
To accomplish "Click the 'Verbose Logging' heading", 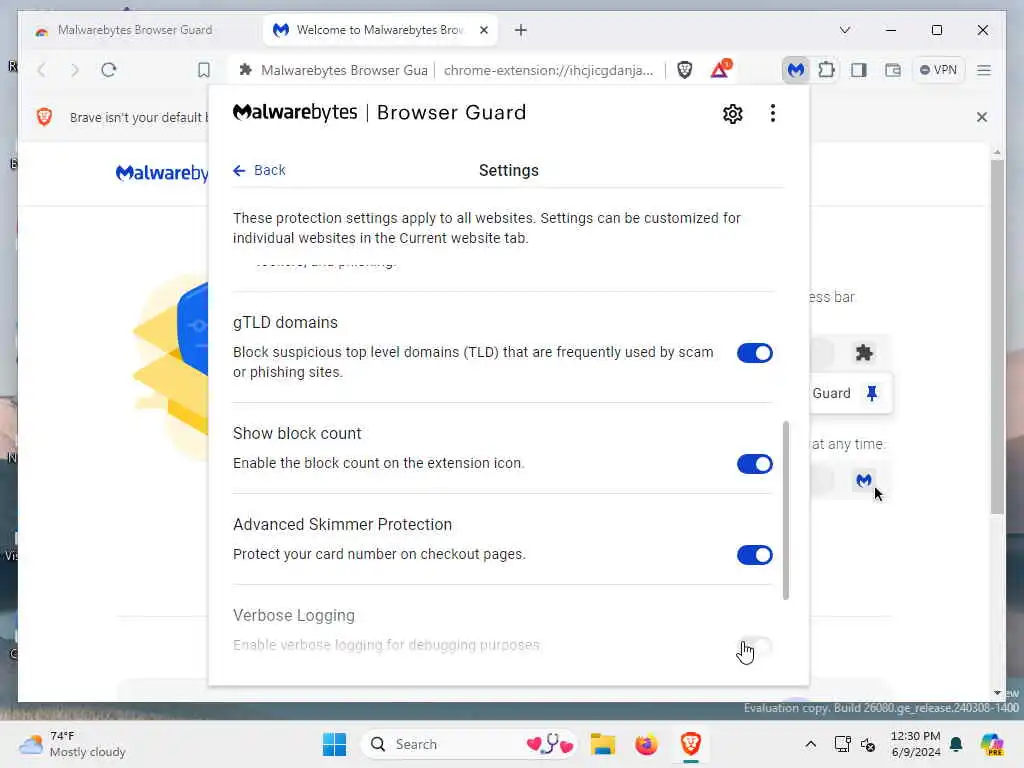I will 294,615.
